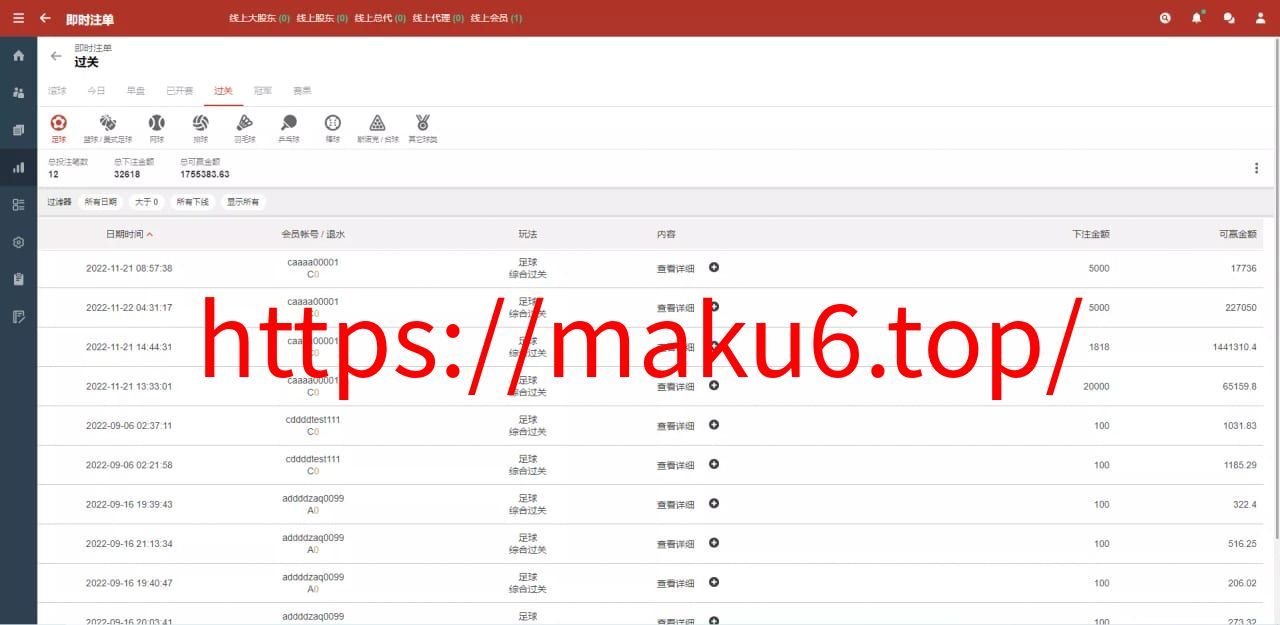This screenshot has width=1280, height=625.
Task: Open the 所有日期 date filter
Action: pos(100,202)
